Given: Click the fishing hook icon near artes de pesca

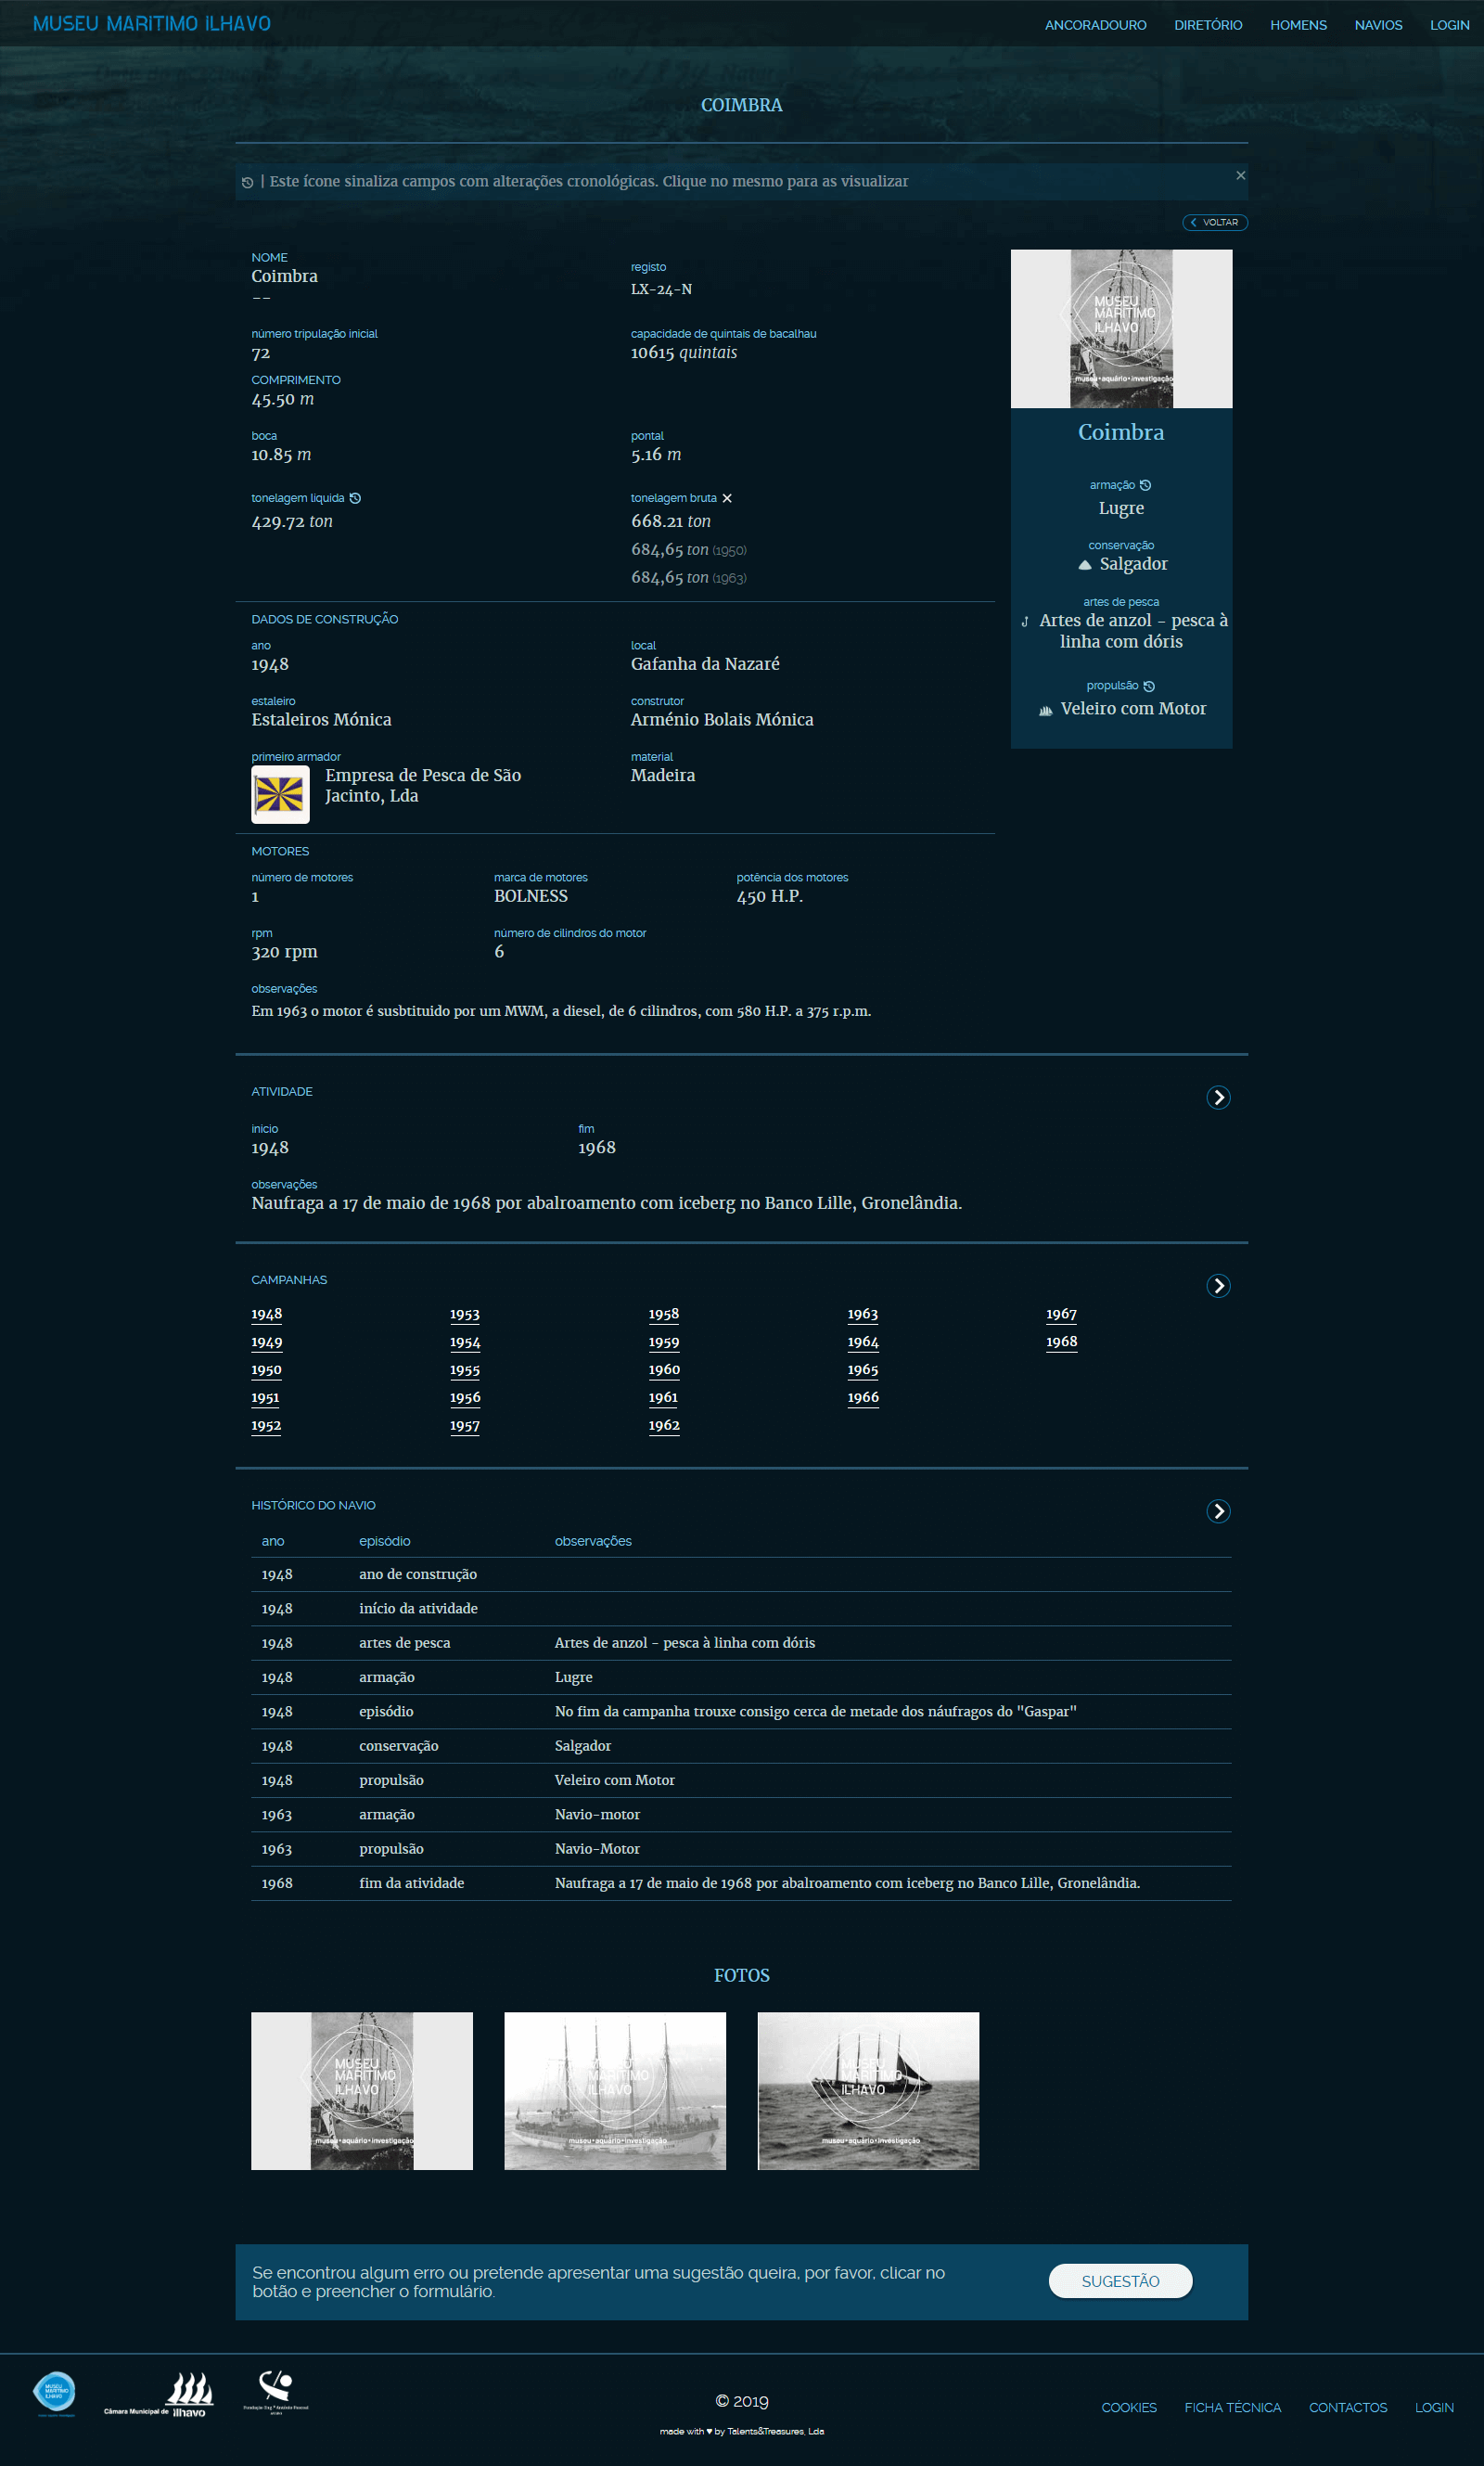Looking at the screenshot, I should pyautogui.click(x=1026, y=621).
